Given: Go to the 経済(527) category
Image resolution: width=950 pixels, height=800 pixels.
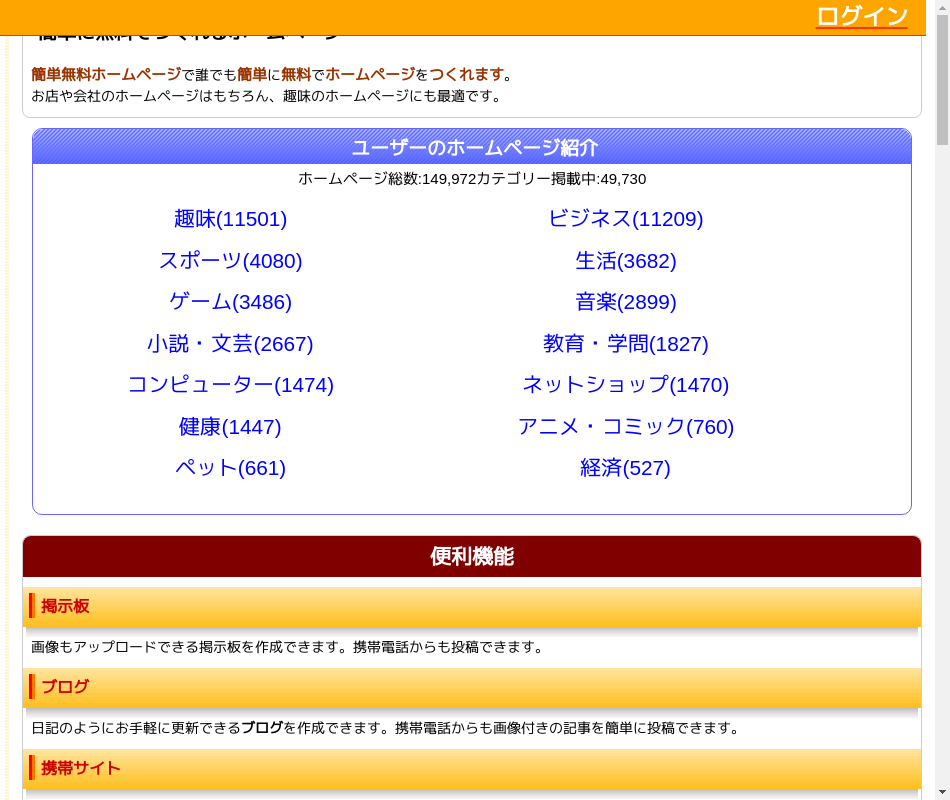Looking at the screenshot, I should tap(625, 468).
